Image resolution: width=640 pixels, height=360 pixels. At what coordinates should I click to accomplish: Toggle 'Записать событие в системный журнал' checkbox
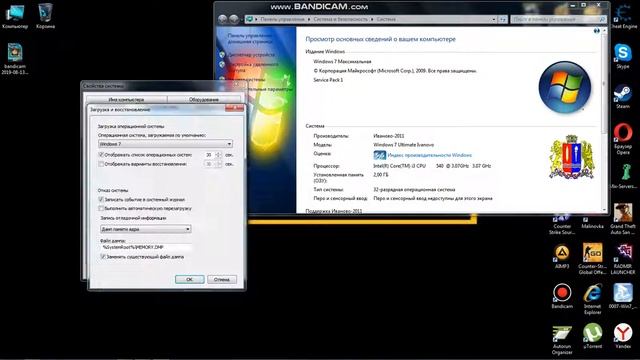(x=101, y=200)
